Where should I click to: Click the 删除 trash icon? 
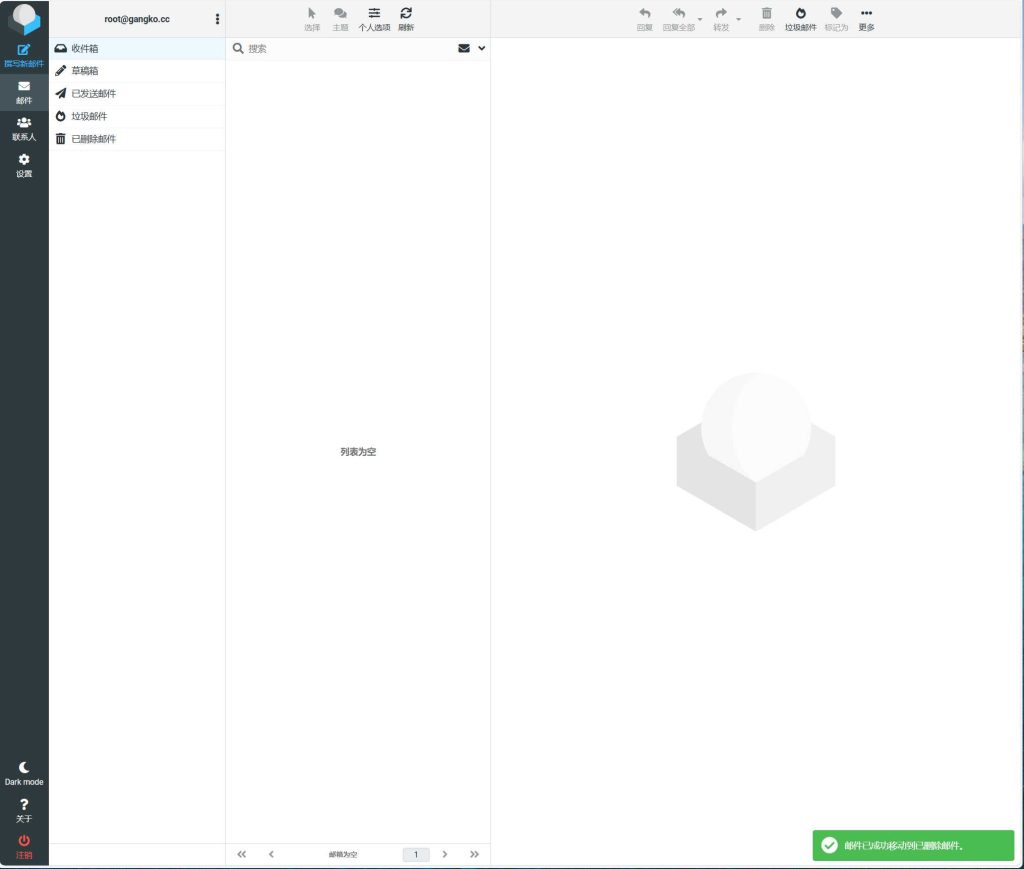click(x=766, y=18)
